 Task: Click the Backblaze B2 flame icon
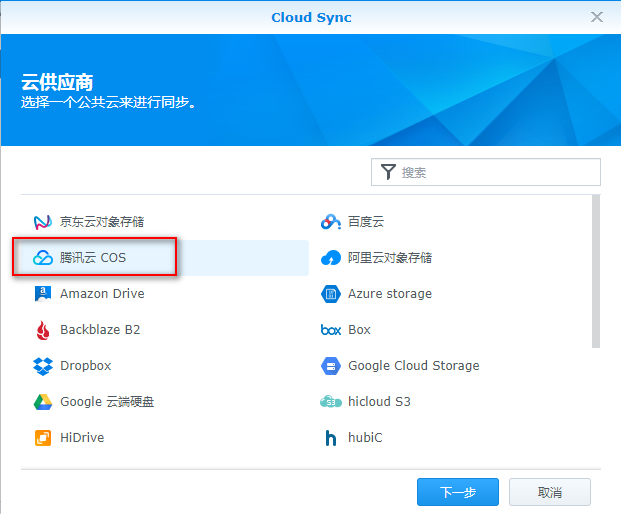pyautogui.click(x=42, y=330)
